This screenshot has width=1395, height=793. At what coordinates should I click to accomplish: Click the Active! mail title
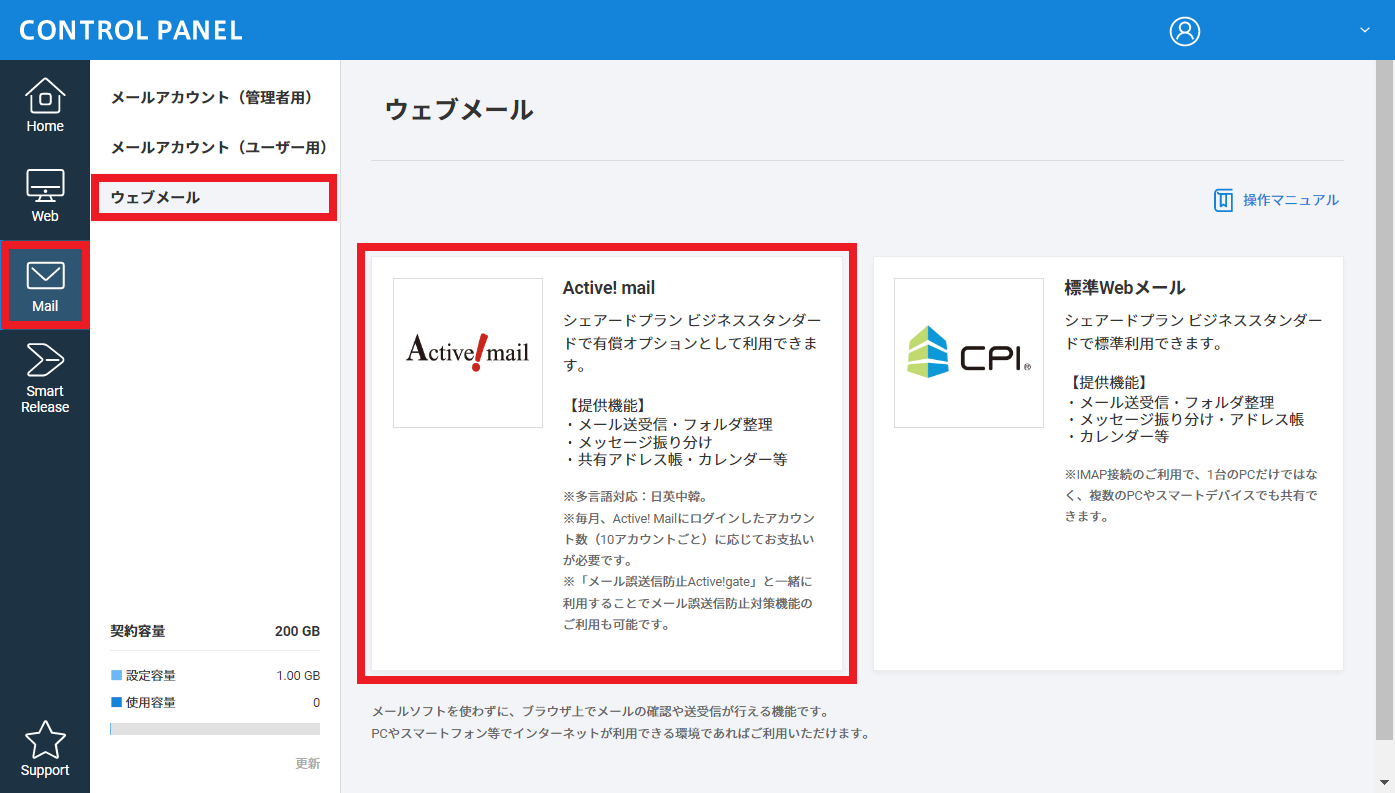609,288
